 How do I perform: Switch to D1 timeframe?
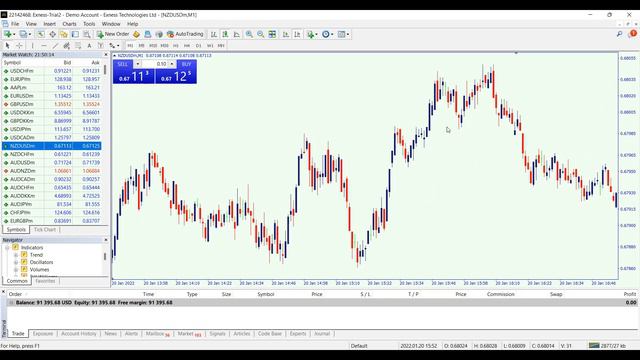[198, 46]
